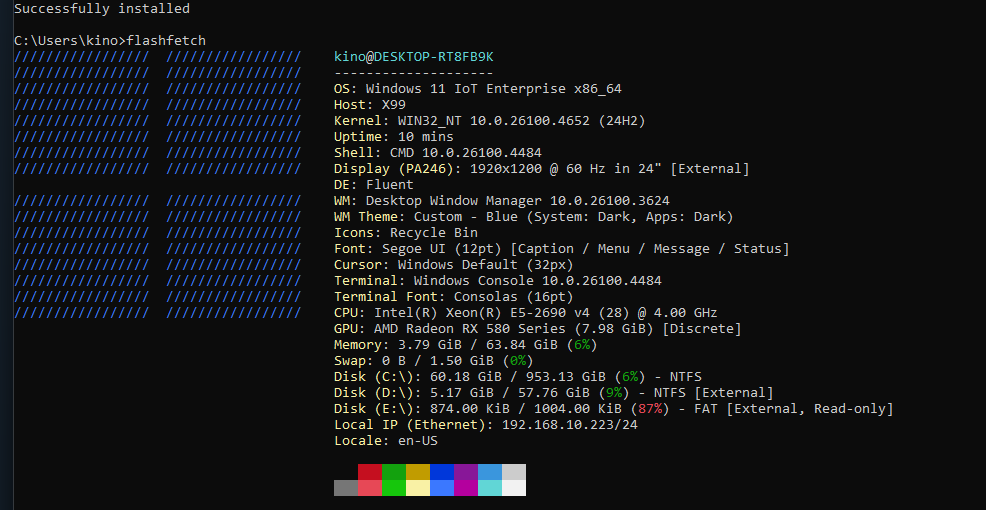
Task: Select the Disk (D:\) usage line
Action: tap(553, 393)
